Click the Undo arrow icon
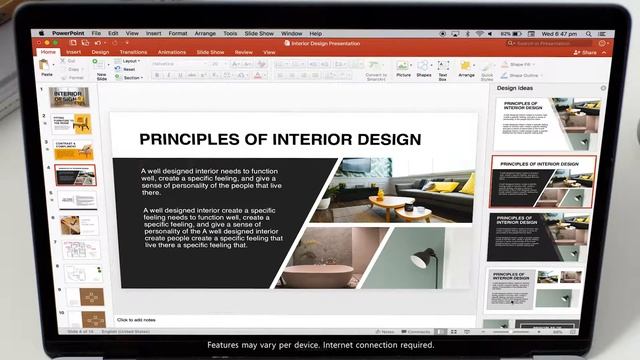The height and width of the screenshot is (360, 640). click(97, 43)
